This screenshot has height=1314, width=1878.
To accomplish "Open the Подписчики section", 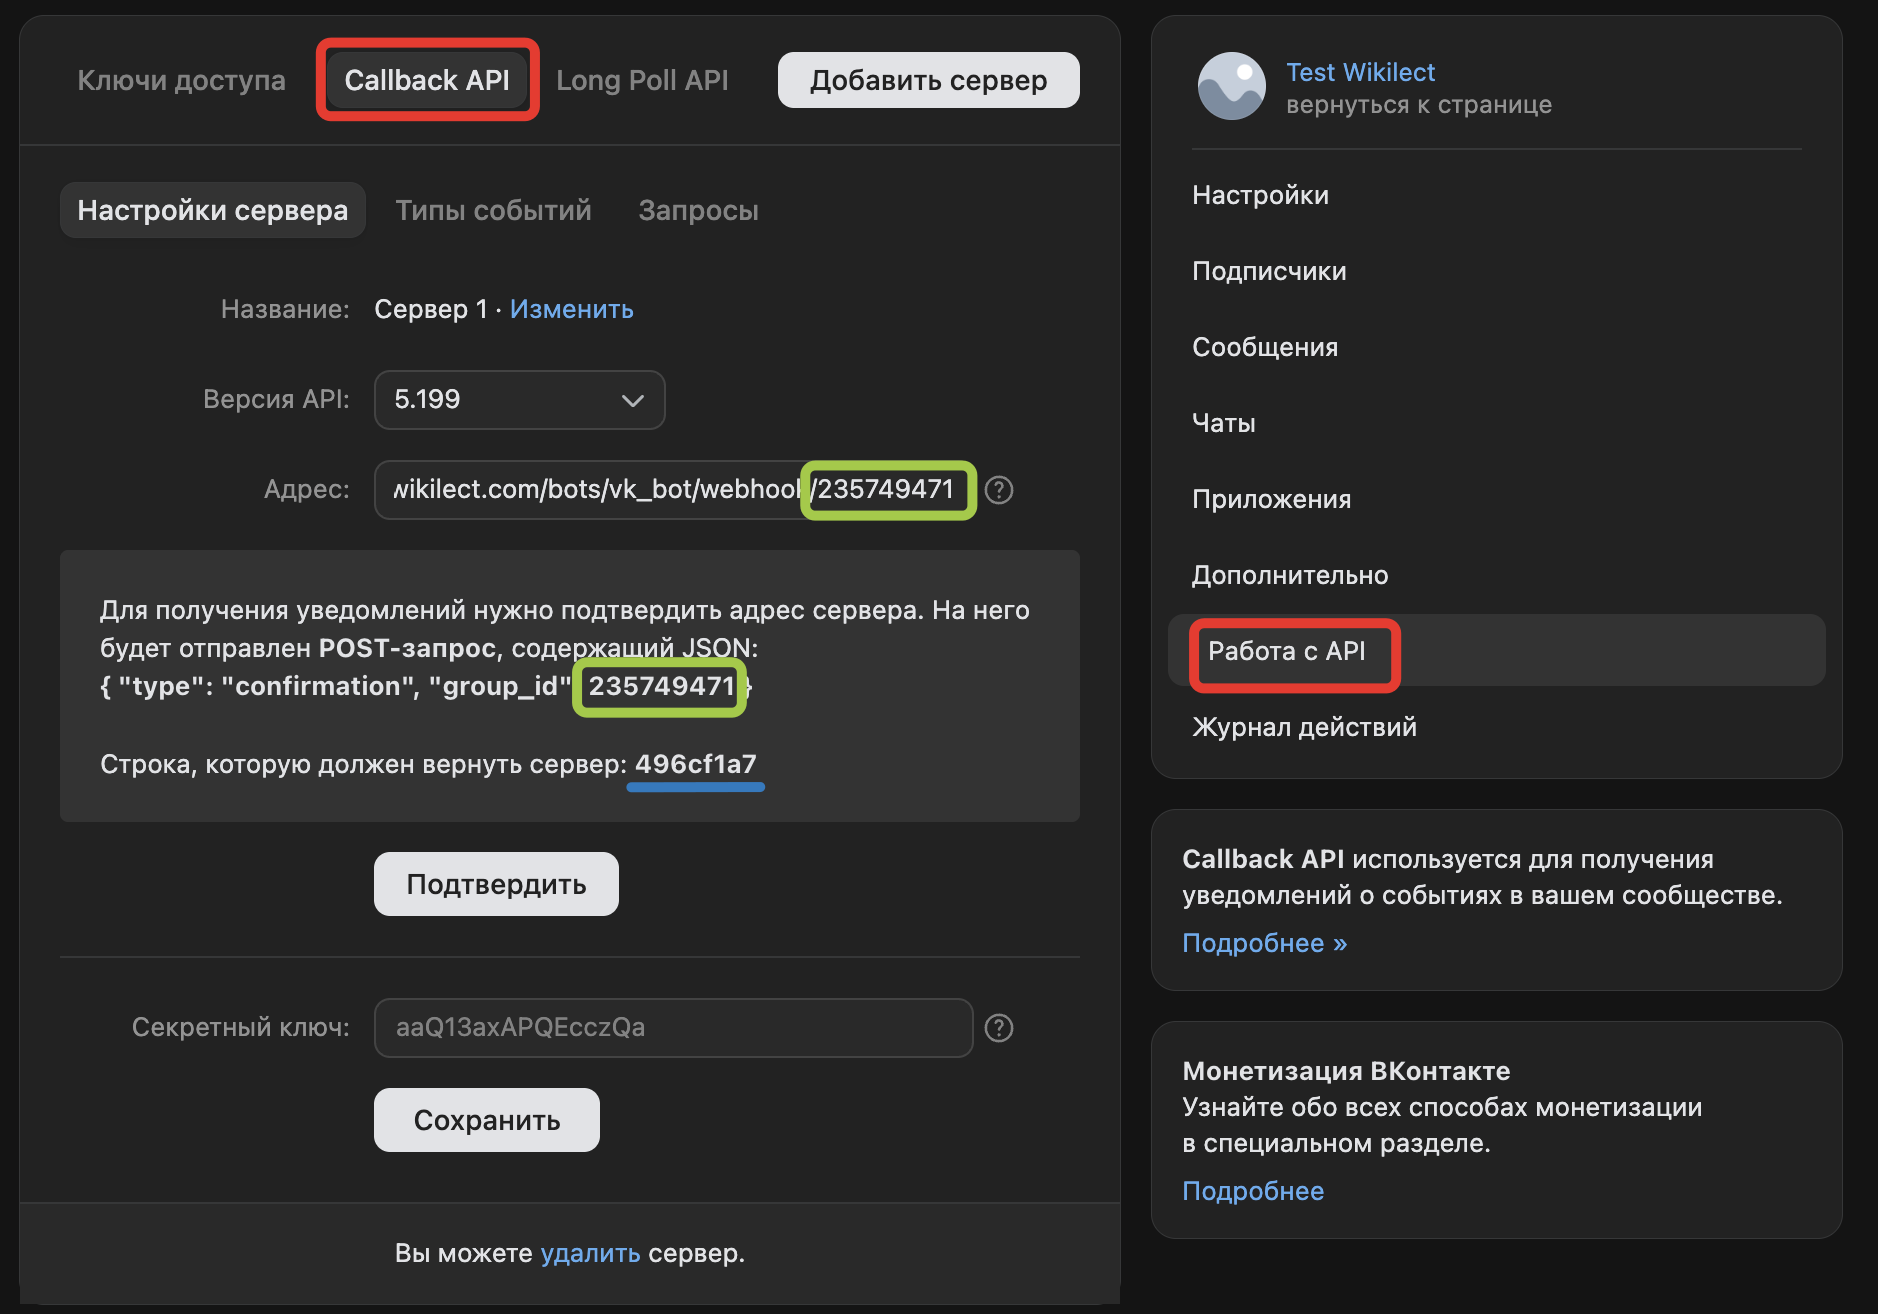I will click(1269, 270).
